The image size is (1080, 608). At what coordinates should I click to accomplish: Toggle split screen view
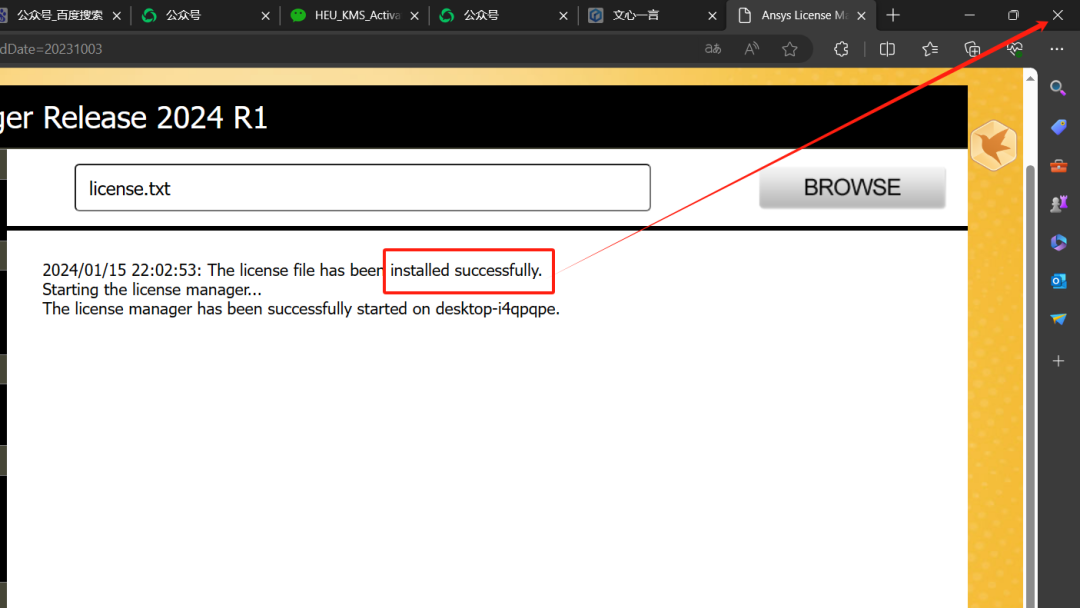point(887,49)
